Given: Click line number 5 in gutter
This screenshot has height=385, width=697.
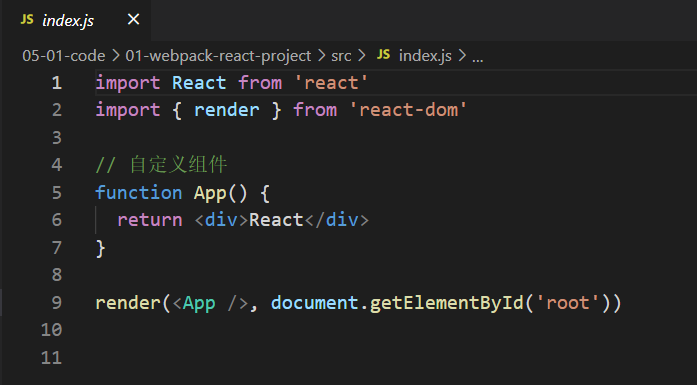Looking at the screenshot, I should (x=56, y=193).
